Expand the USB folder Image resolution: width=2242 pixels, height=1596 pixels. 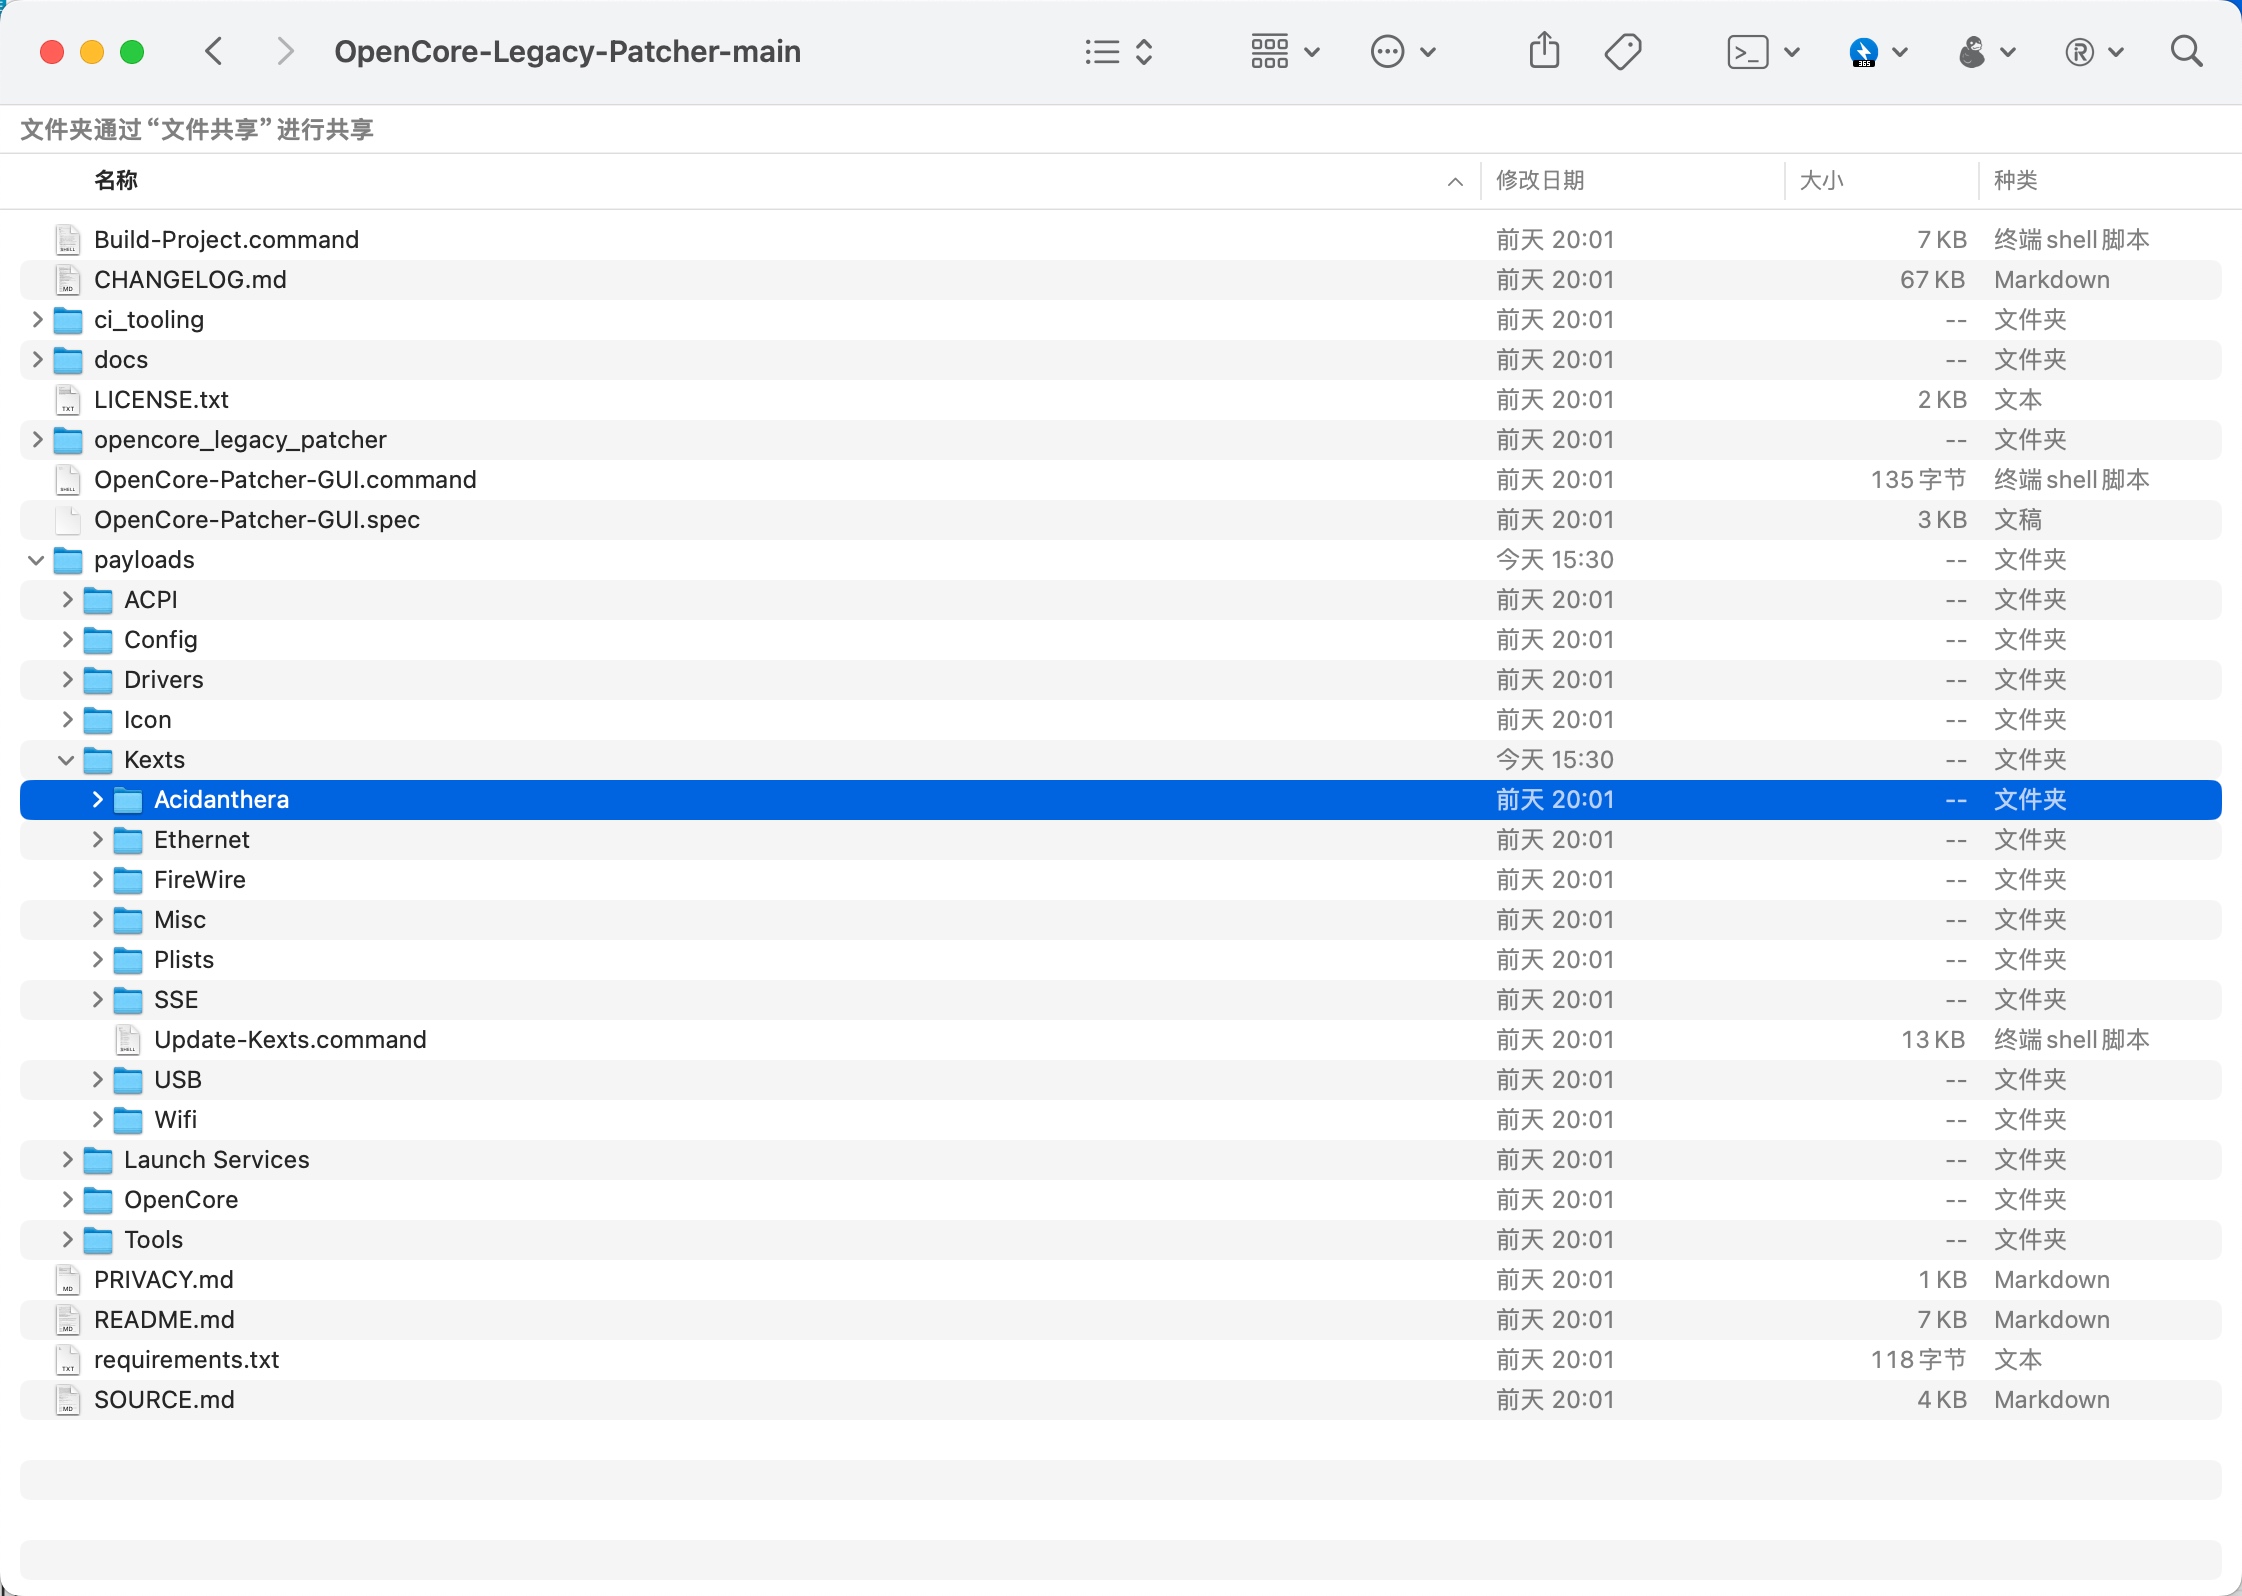[x=97, y=1079]
